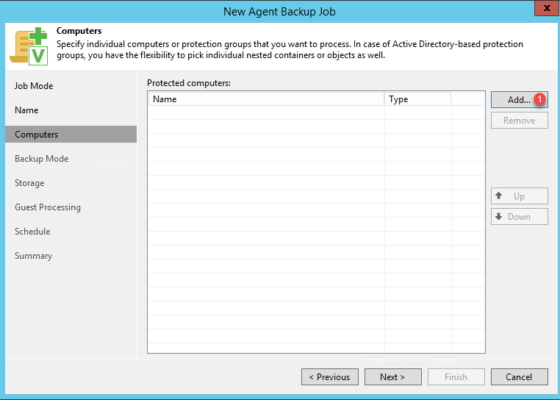
Task: Cancel the New Agent Backup Job
Action: [x=519, y=377]
